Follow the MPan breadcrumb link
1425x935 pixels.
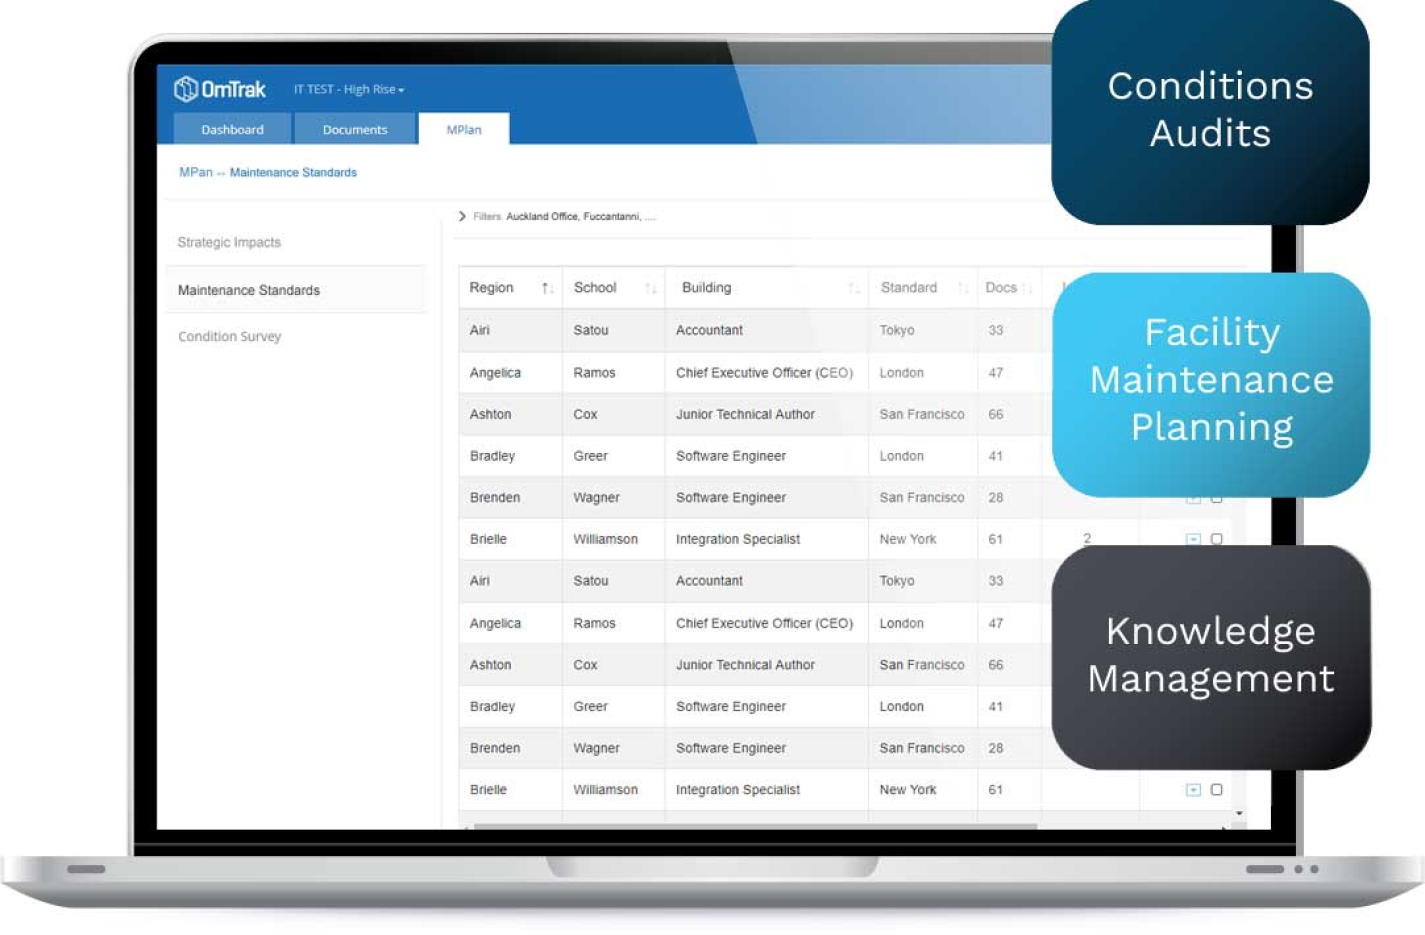point(195,173)
